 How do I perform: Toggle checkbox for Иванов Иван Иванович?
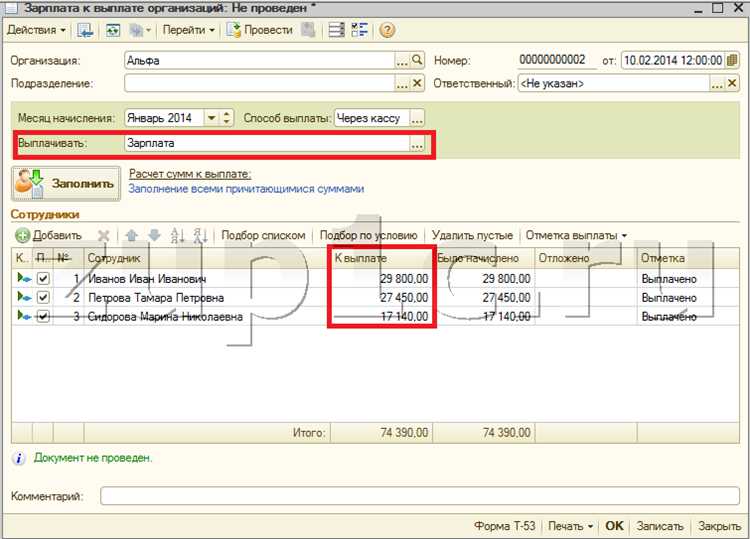43,278
